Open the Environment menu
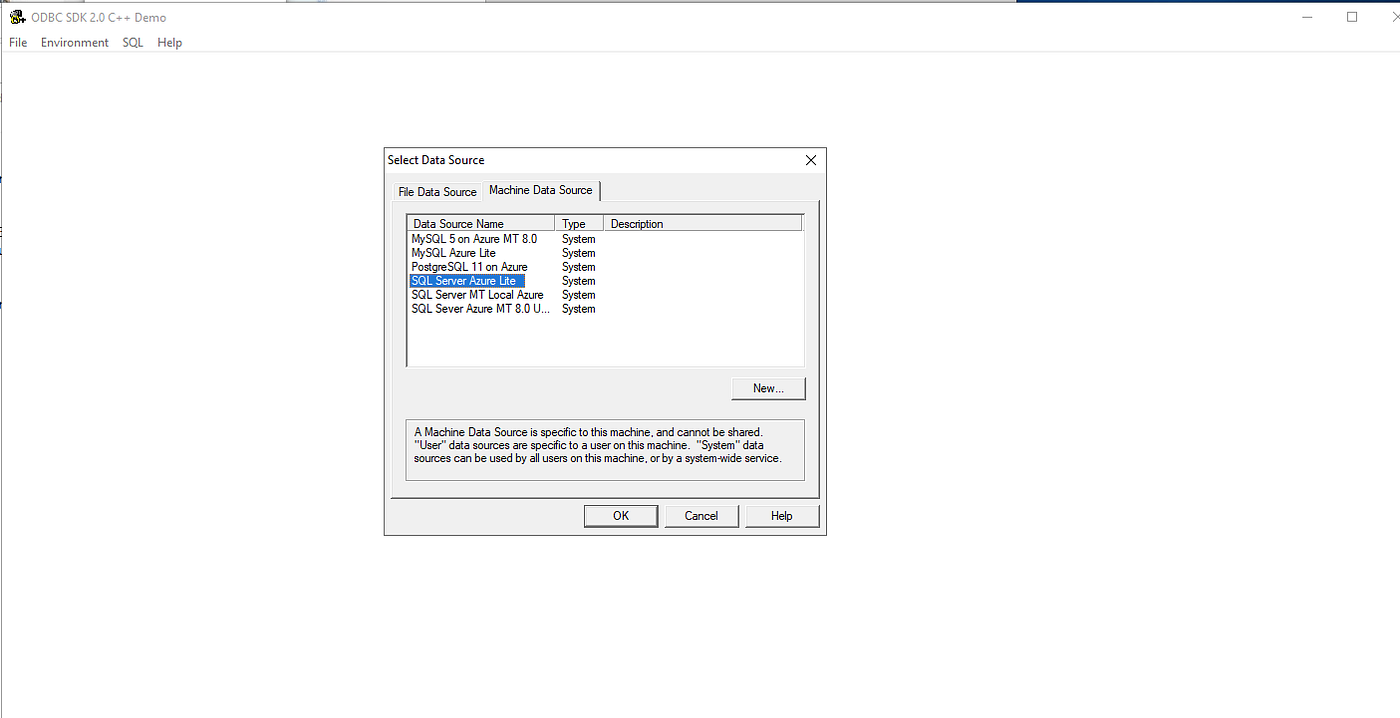Viewport: 1400px width, 718px height. (x=75, y=42)
